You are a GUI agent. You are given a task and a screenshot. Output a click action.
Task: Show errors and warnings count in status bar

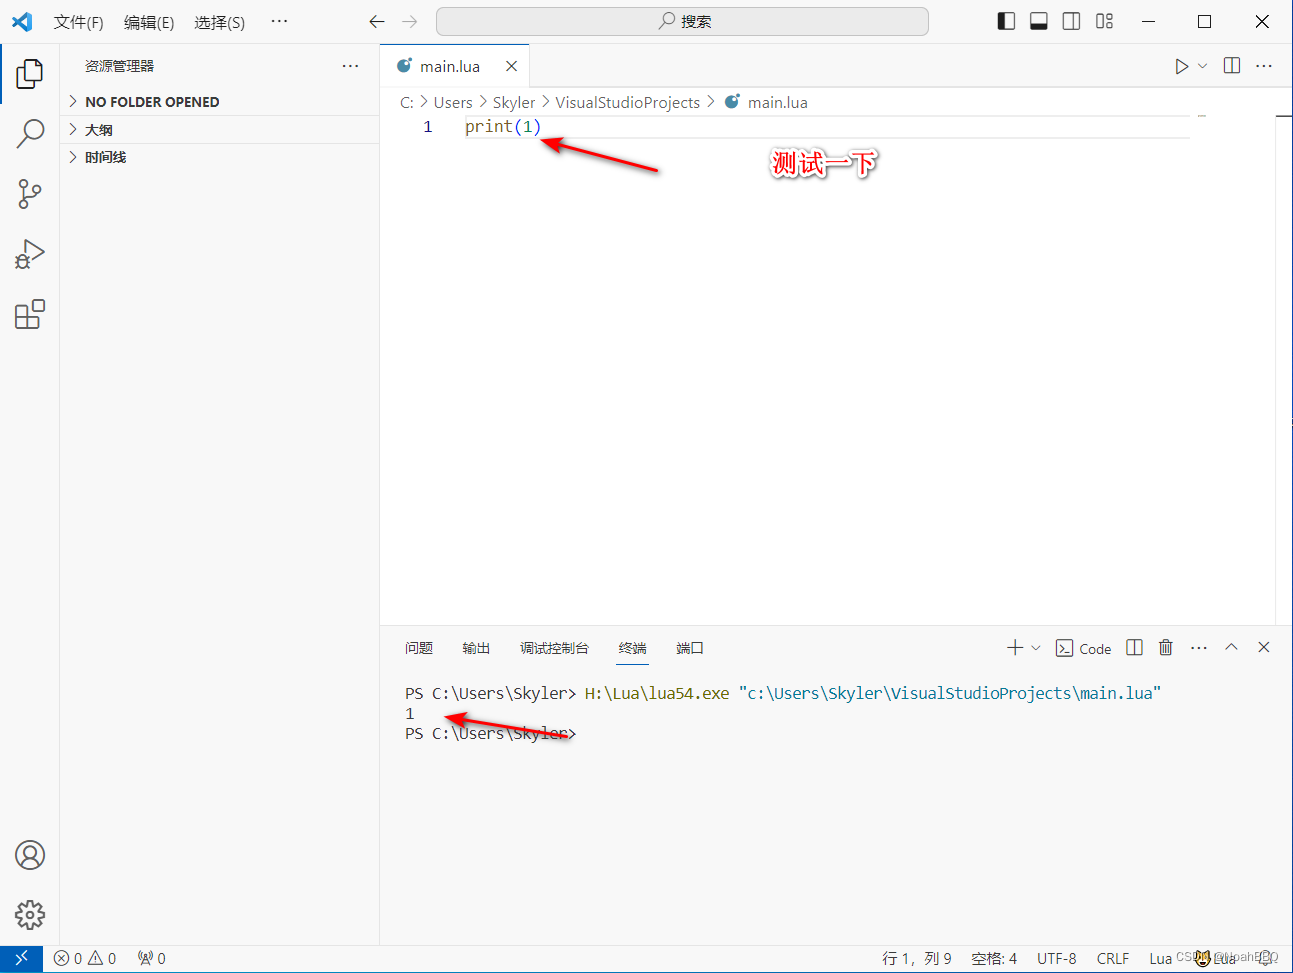(85, 958)
